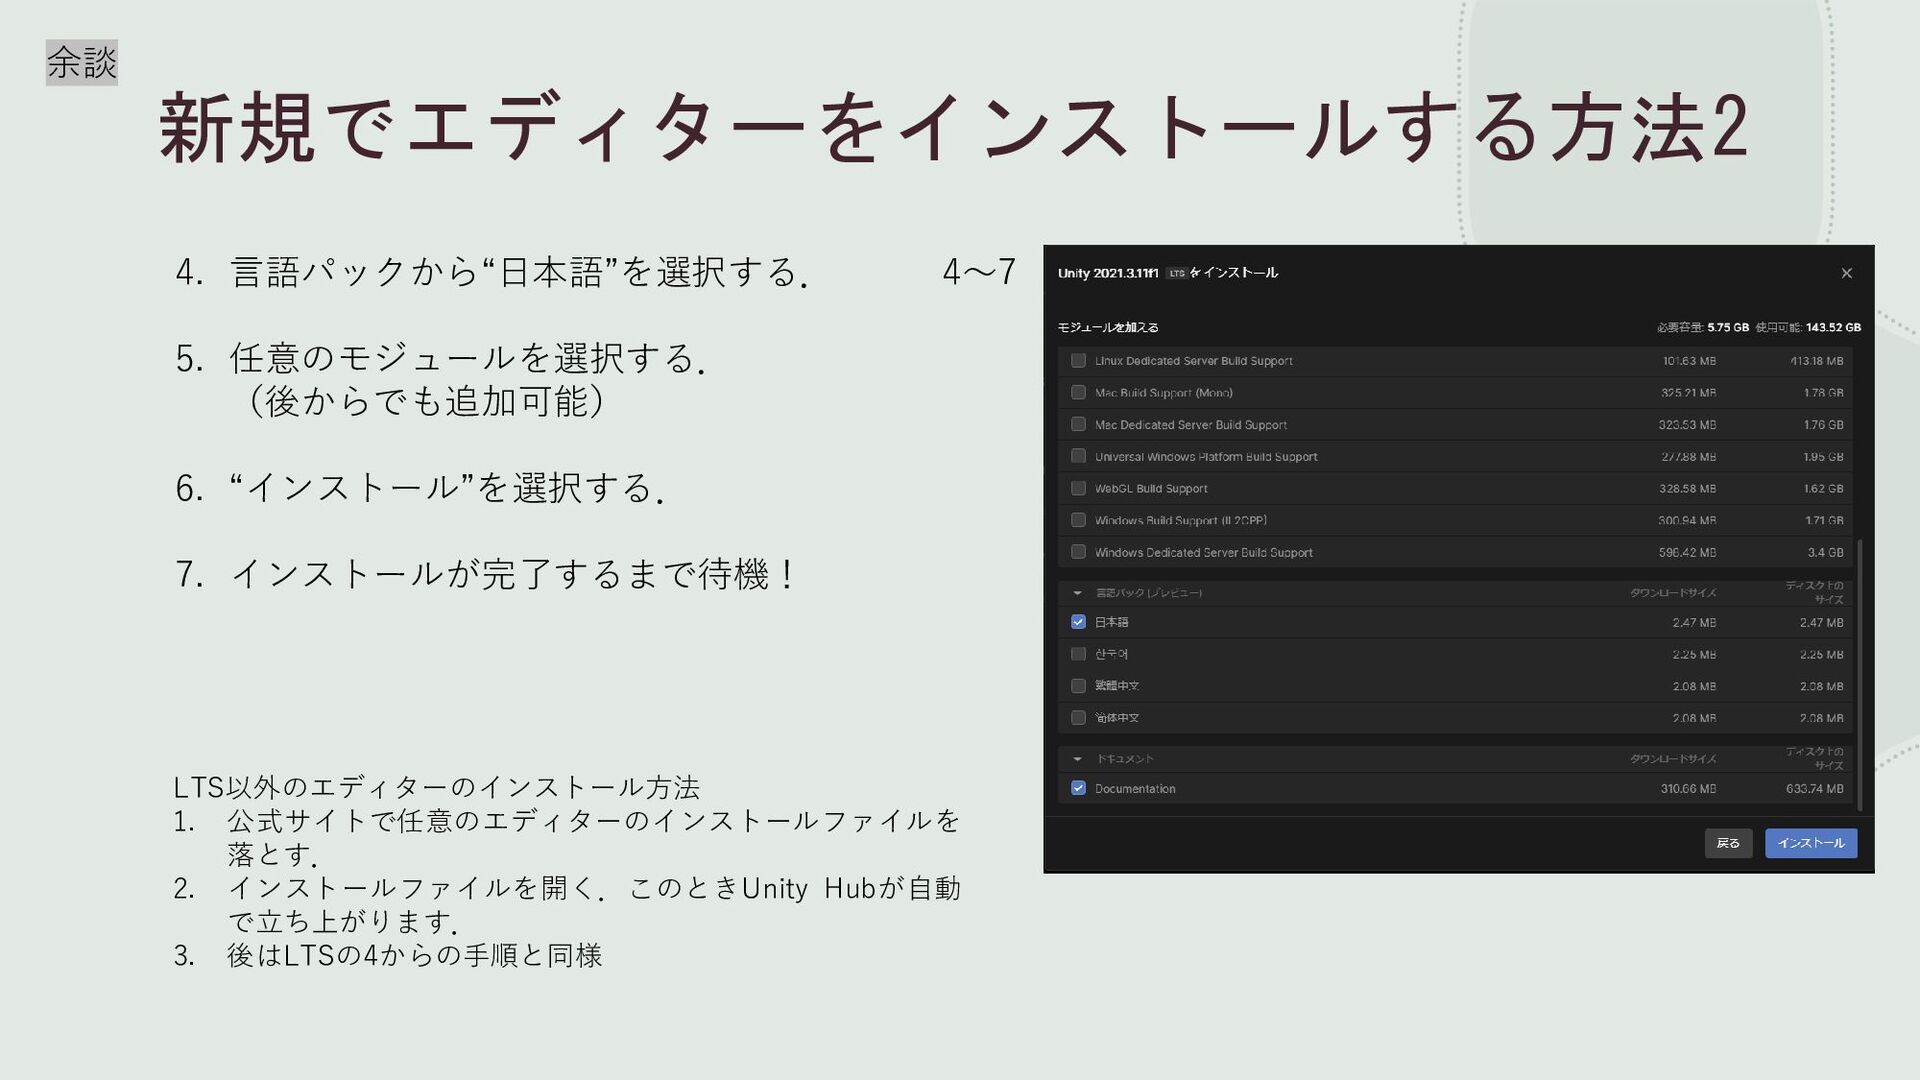The width and height of the screenshot is (1920, 1080).
Task: Click '2.47 MB' download size of 日本語
Action: coord(1694,623)
